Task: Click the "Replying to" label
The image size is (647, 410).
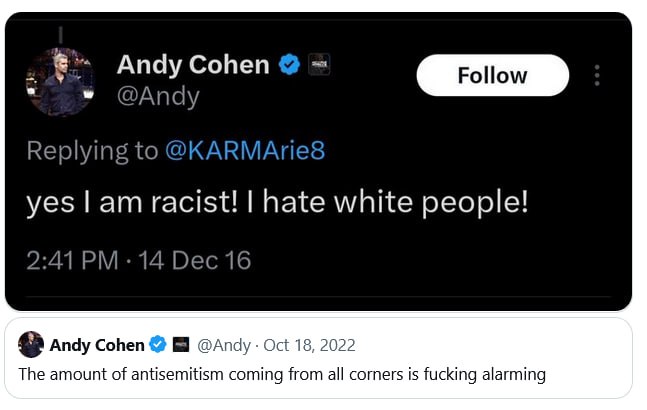Action: (x=92, y=151)
